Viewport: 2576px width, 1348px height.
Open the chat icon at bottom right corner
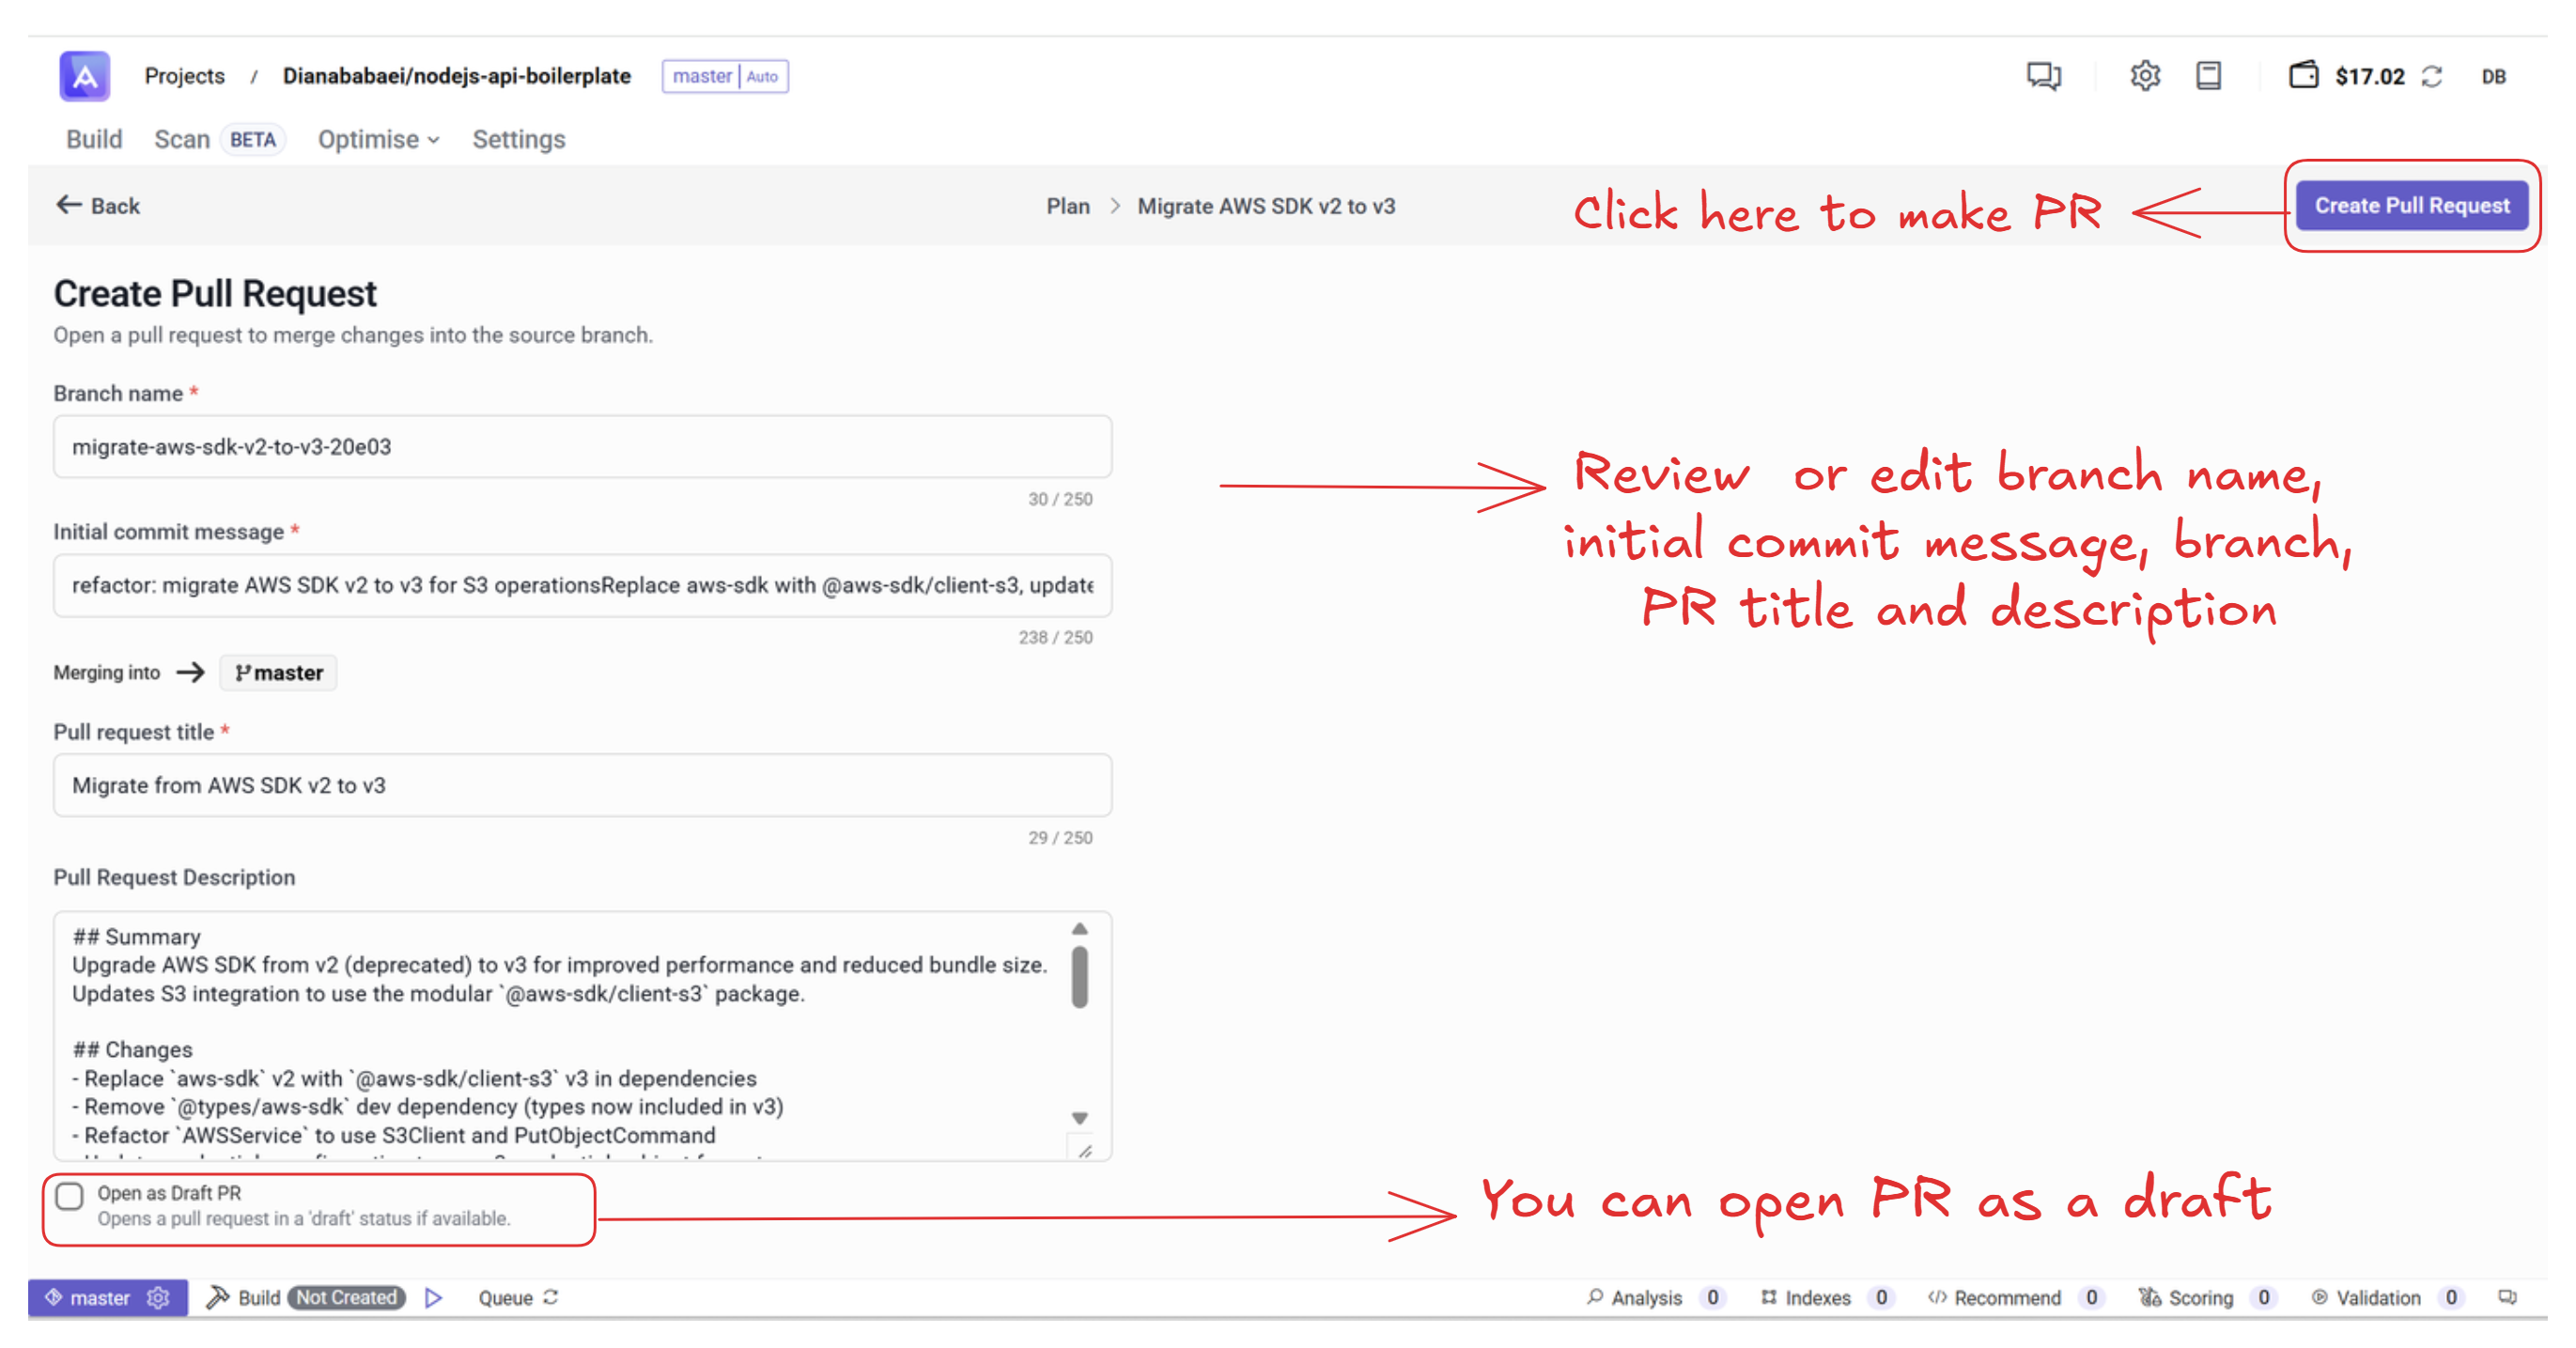tap(2508, 1297)
